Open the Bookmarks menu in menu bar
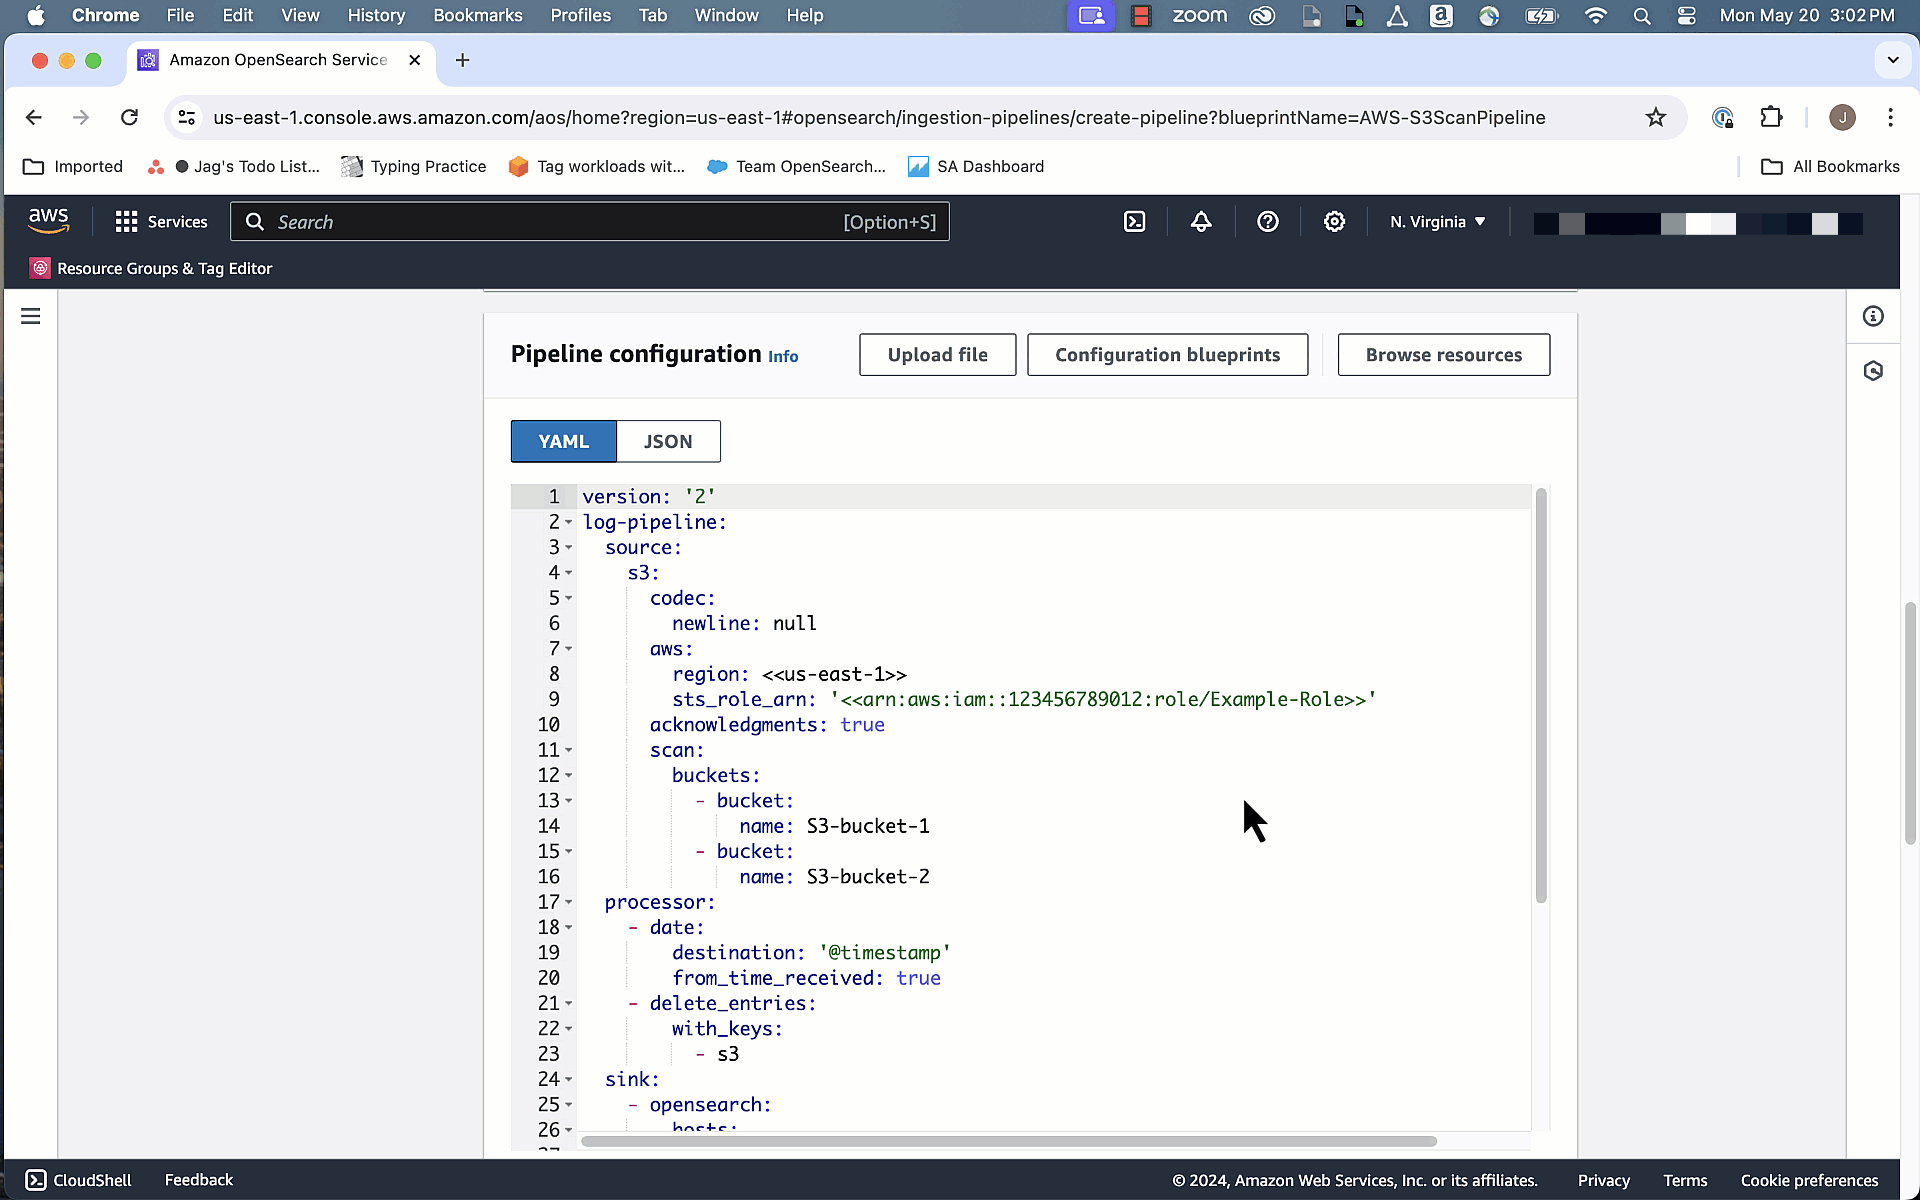 (x=477, y=15)
